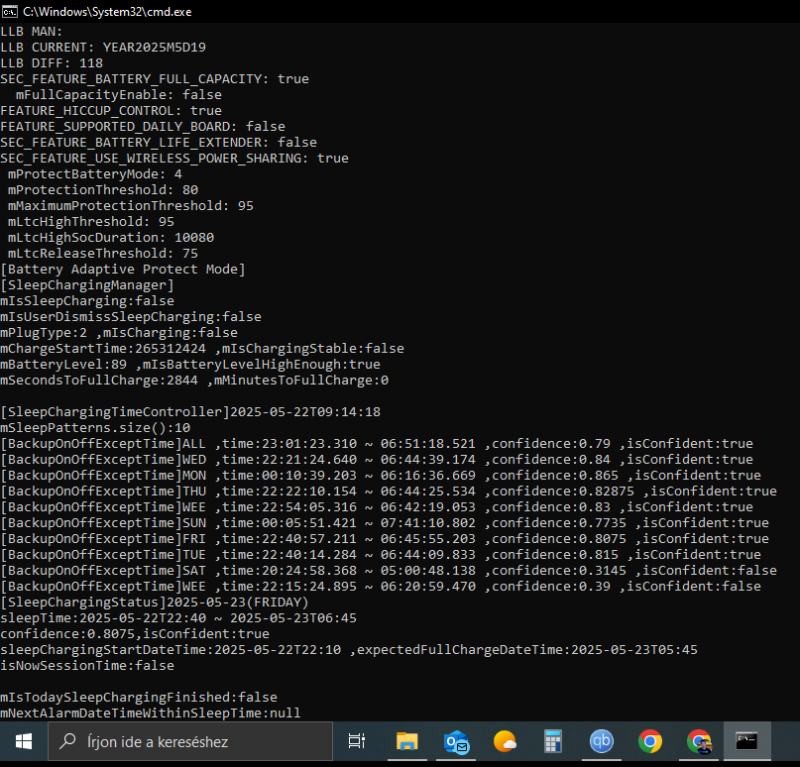The image size is (800, 767).
Task: Click '[SleepChargingManager]' heading
Action: click(x=87, y=285)
